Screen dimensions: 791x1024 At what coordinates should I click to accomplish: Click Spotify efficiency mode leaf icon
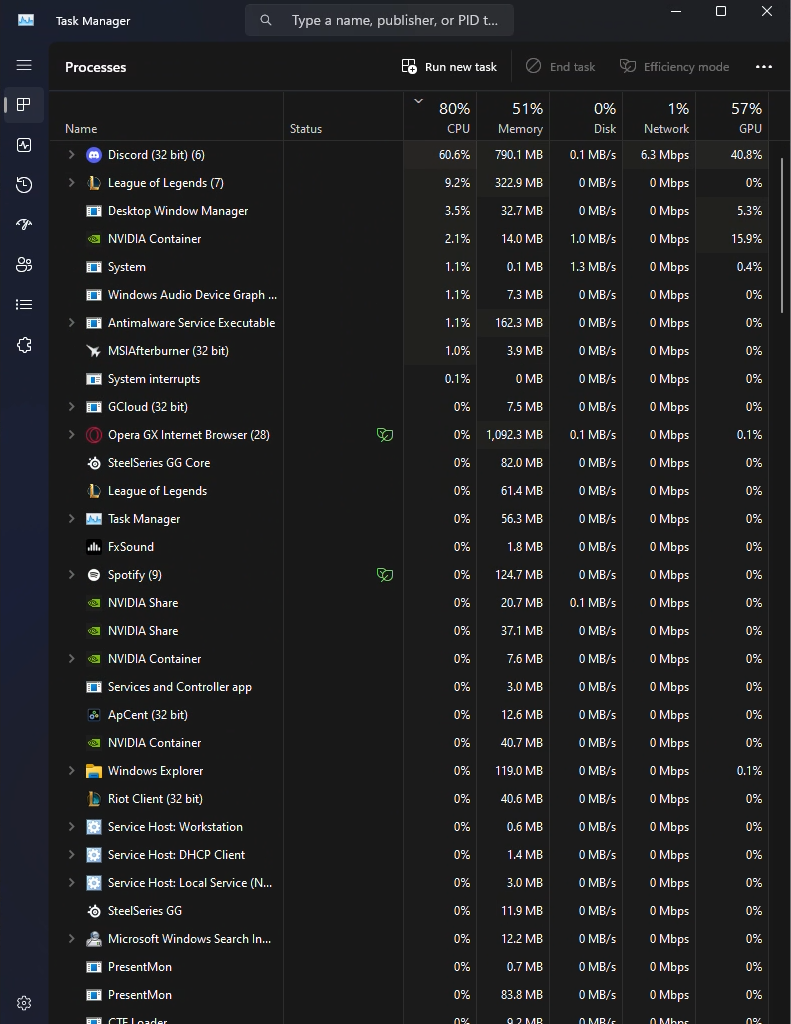pos(385,575)
